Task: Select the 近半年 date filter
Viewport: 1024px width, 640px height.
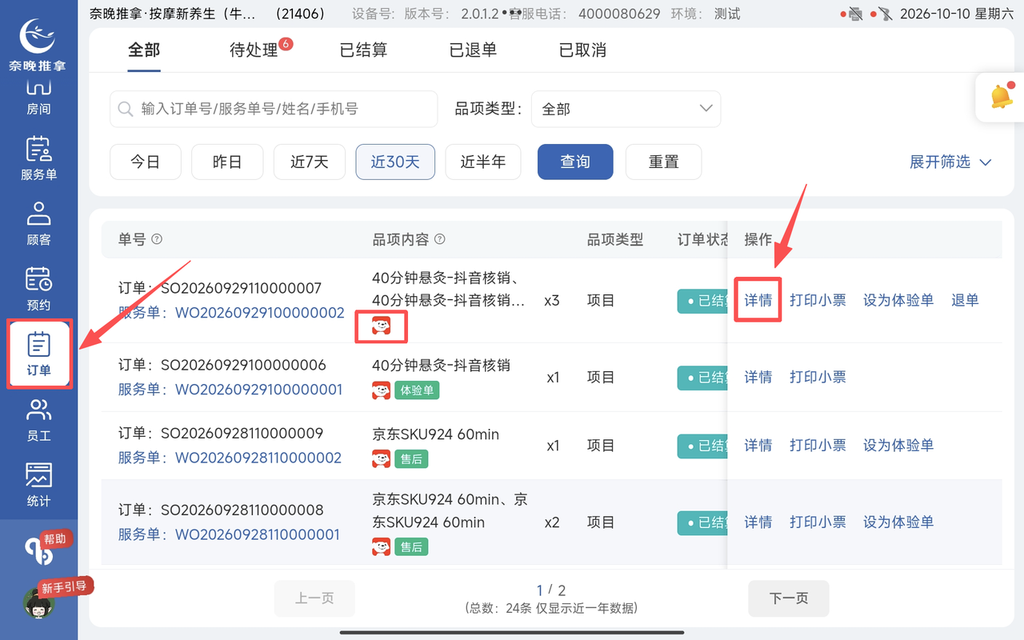Action: coord(483,161)
